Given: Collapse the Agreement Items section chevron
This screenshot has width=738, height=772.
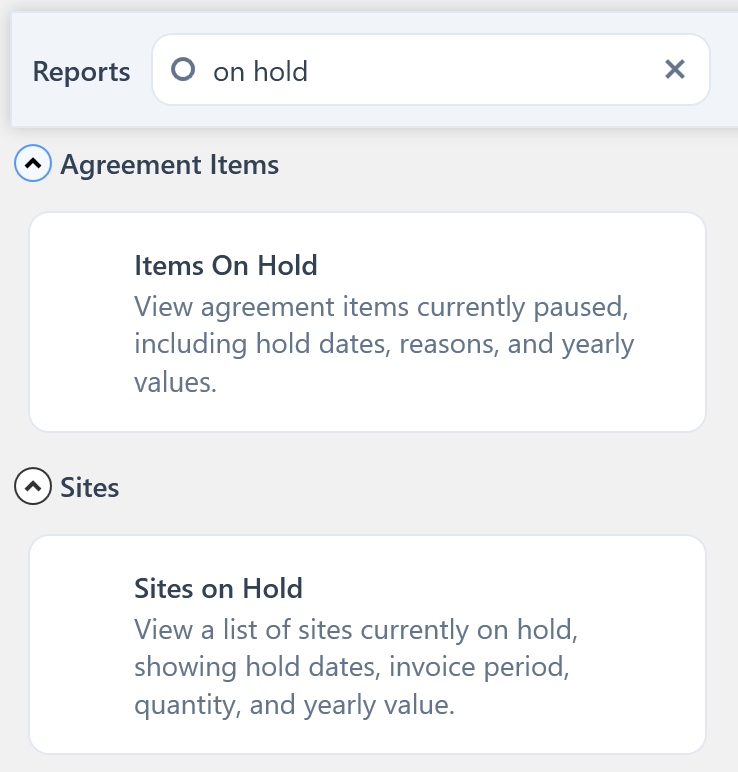Looking at the screenshot, I should [x=33, y=164].
